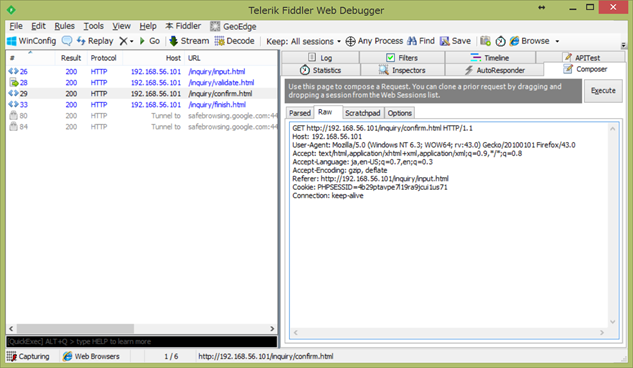Select tunnel session 84
This screenshot has width=633, height=368.
141,127
